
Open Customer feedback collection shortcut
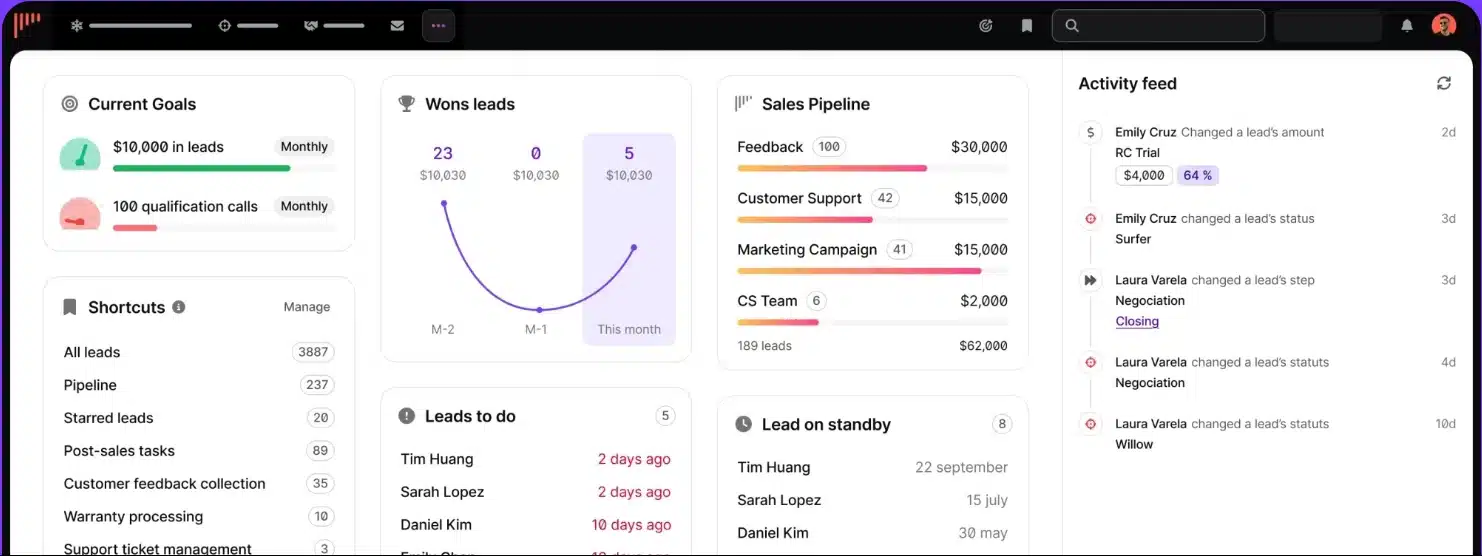198,484
